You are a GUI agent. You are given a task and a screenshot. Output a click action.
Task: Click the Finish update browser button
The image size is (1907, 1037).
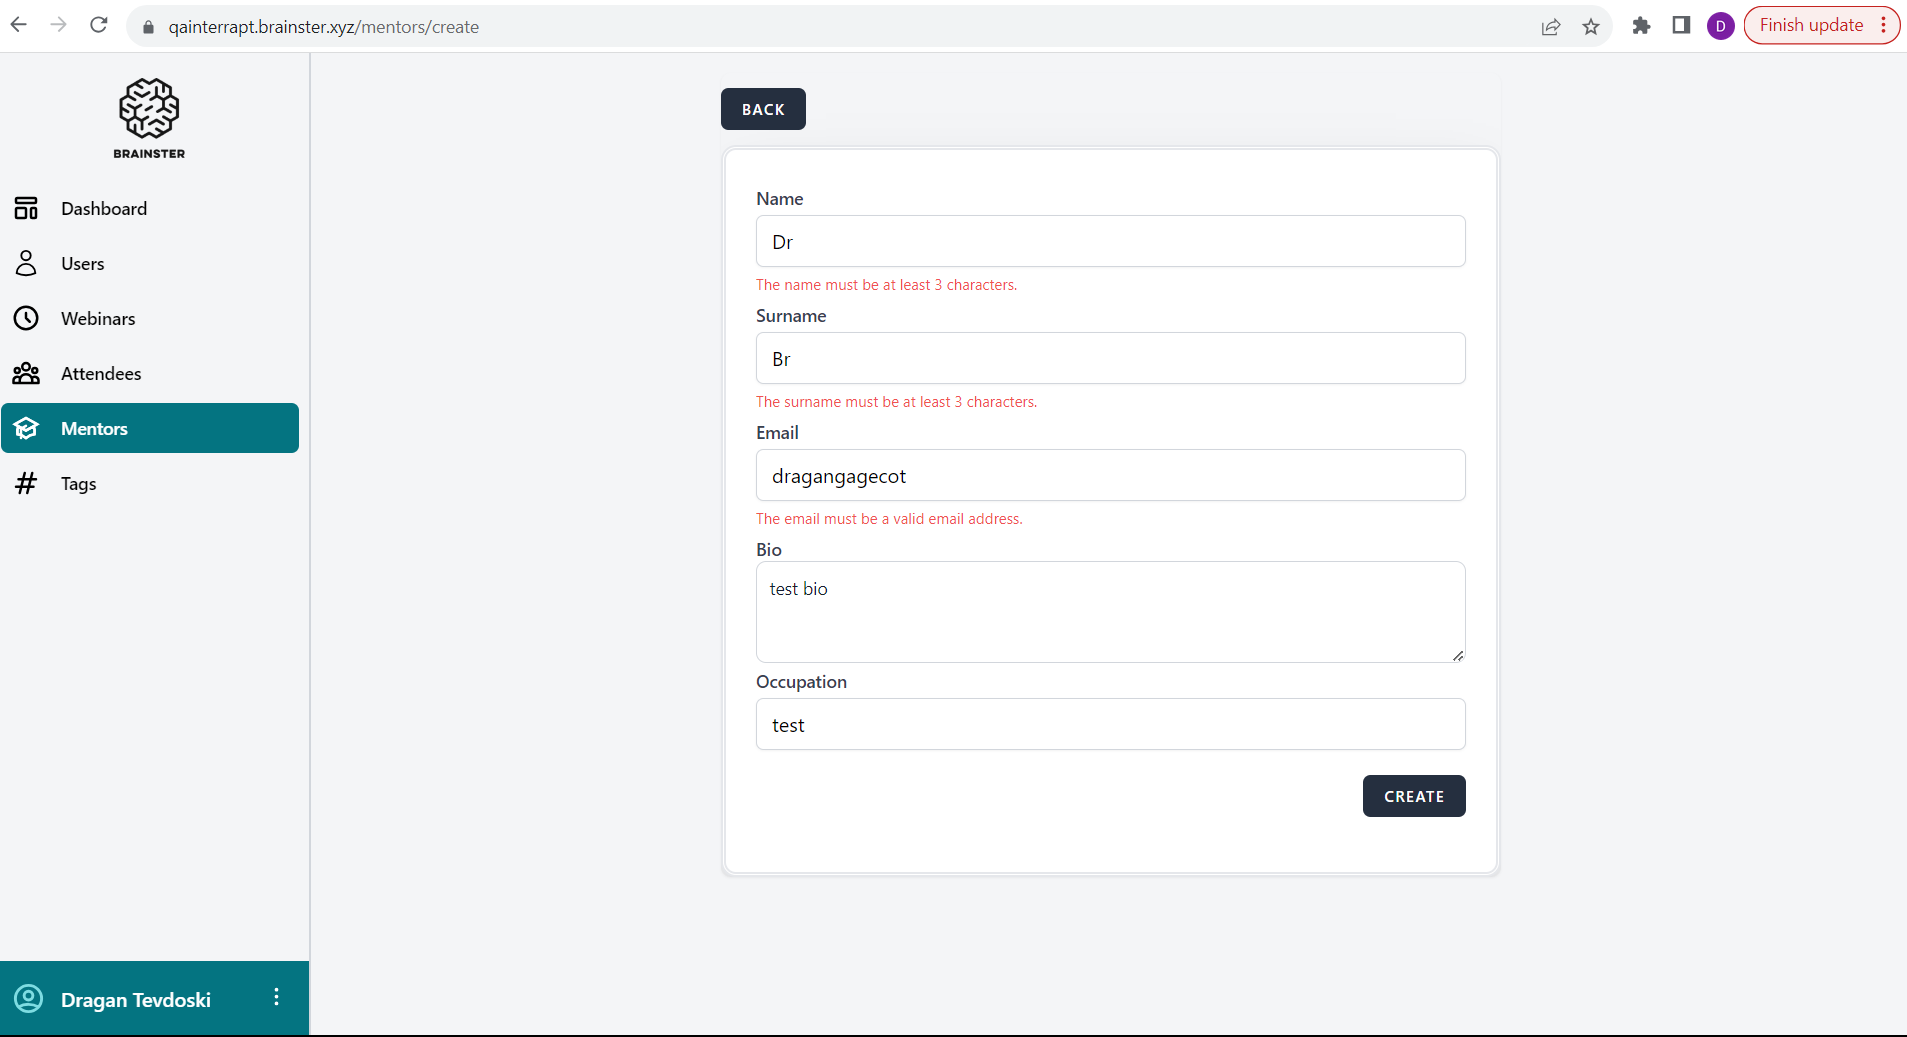pyautogui.click(x=1810, y=25)
